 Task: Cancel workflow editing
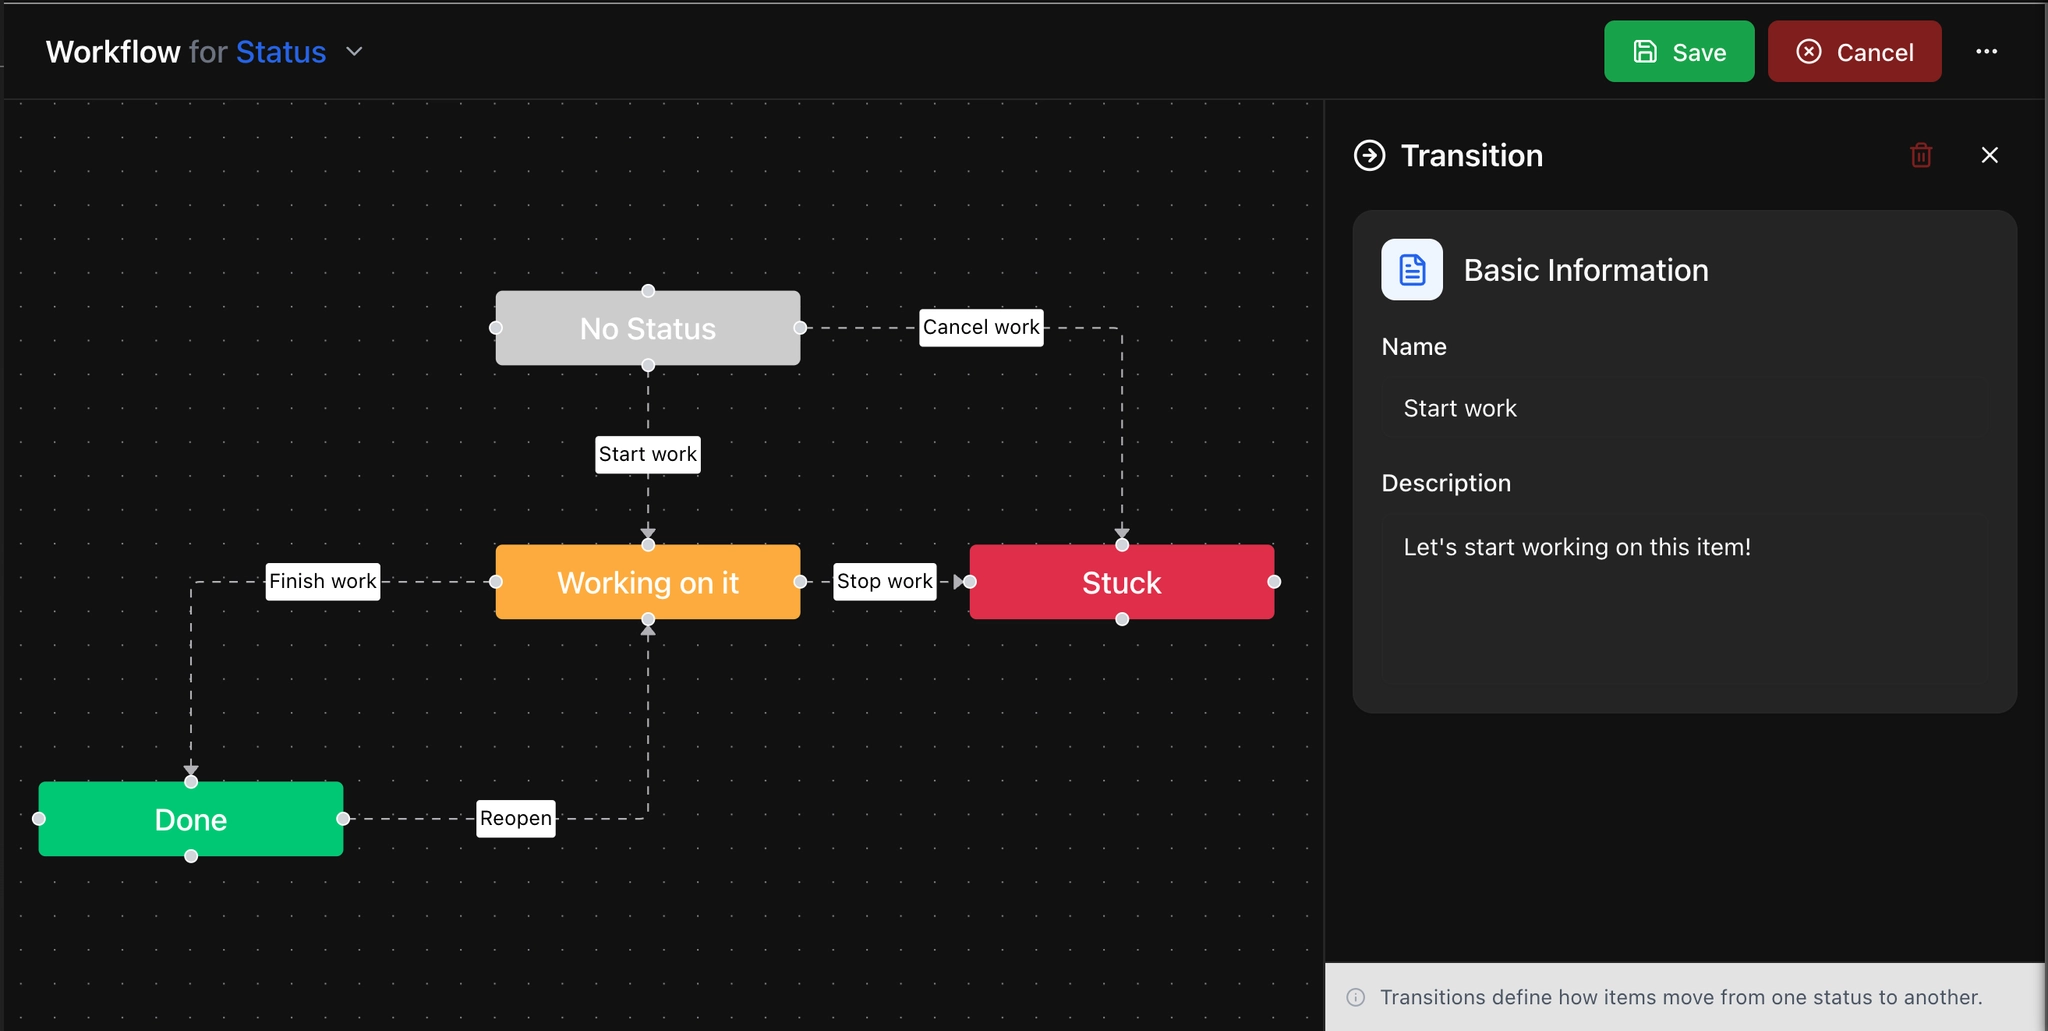1854,52
